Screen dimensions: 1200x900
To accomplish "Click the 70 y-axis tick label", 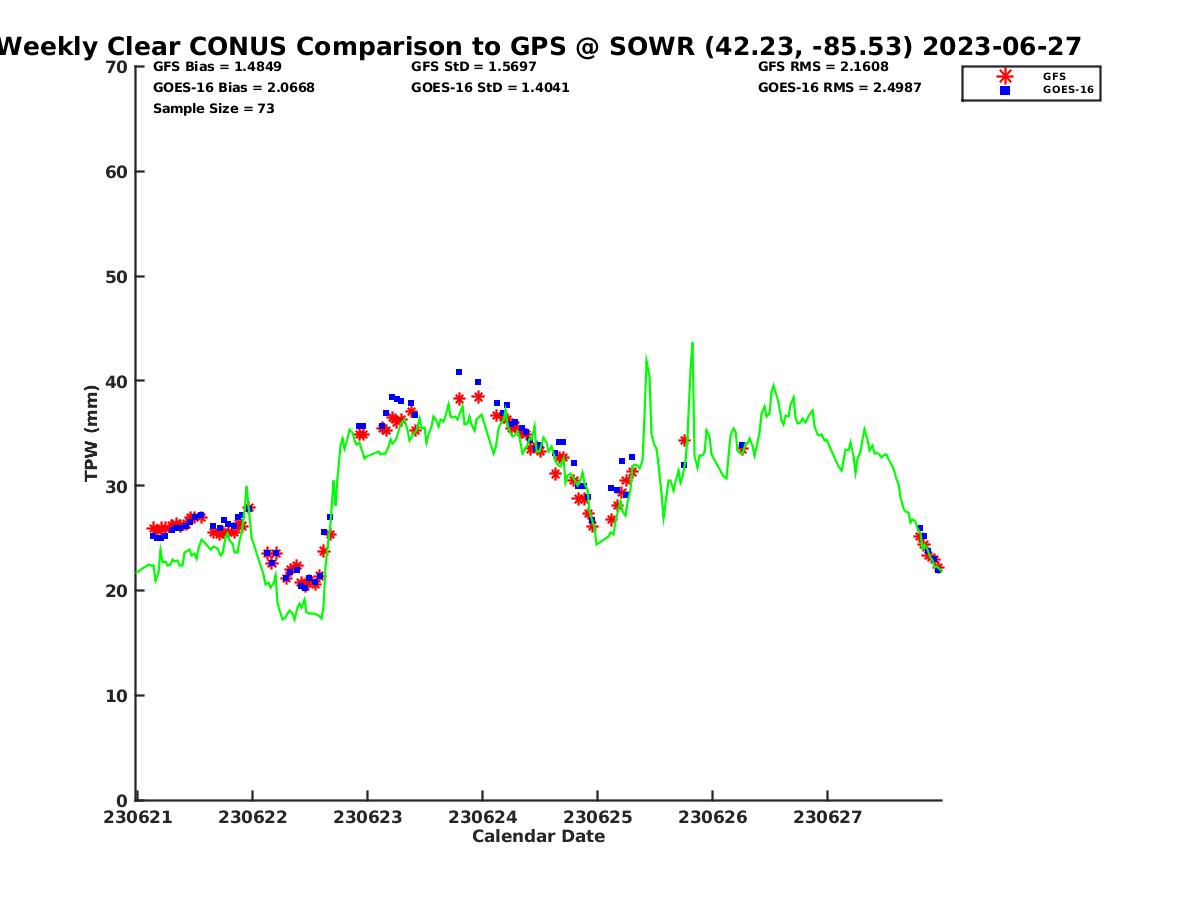I will click(117, 67).
